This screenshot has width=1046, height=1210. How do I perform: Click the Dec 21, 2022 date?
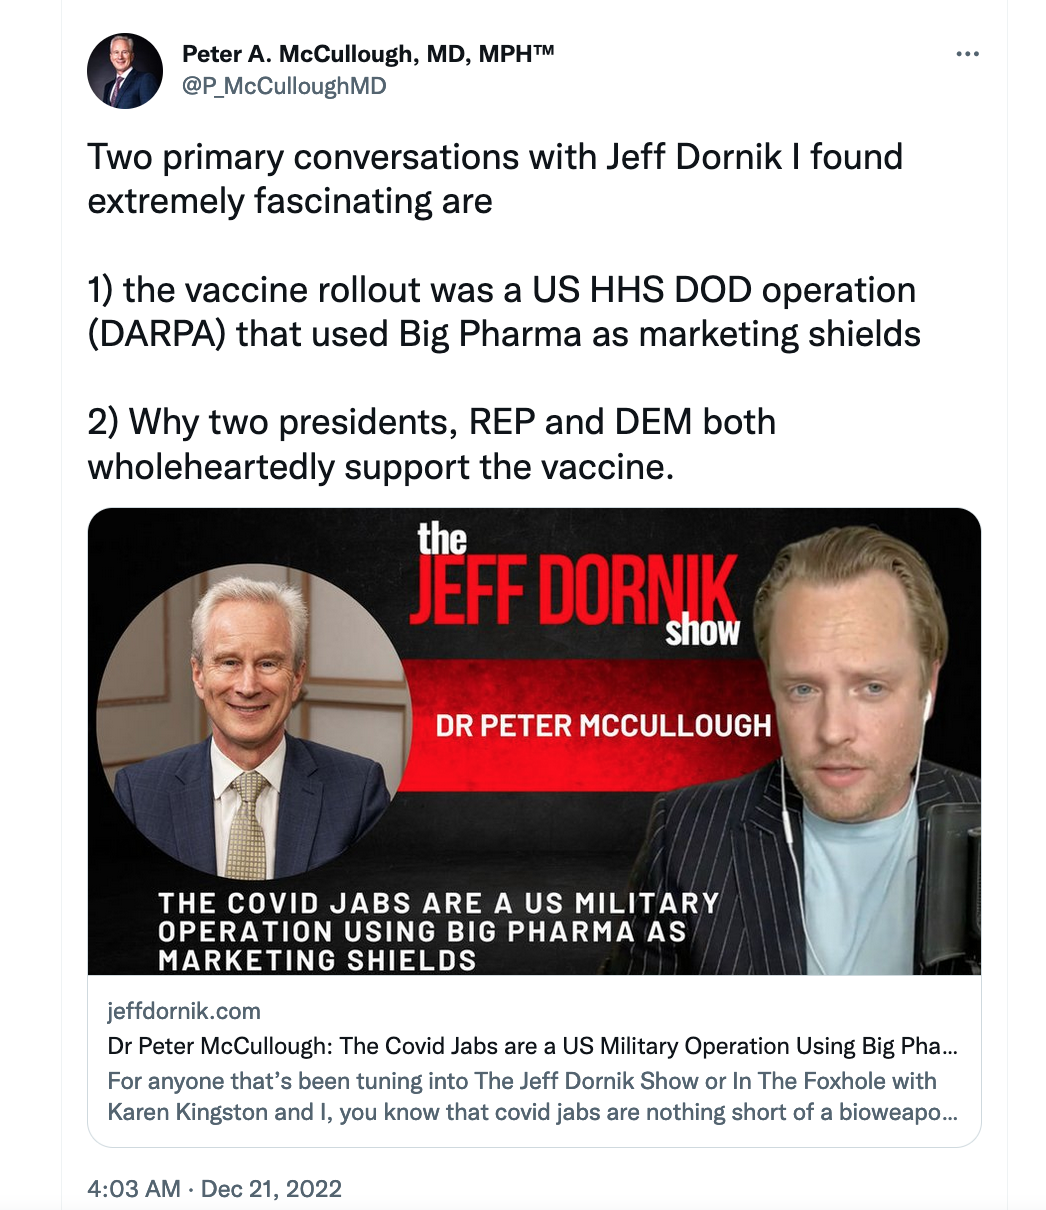pos(271,1189)
